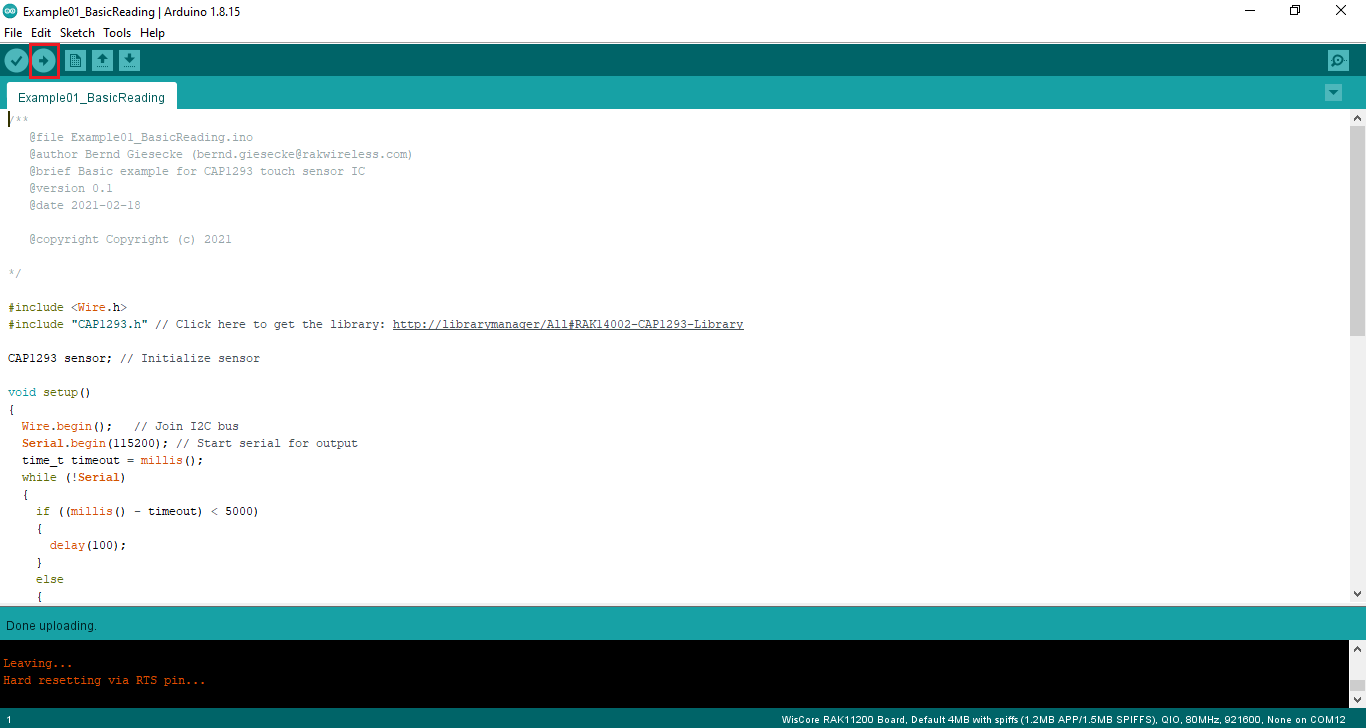Image resolution: width=1366 pixels, height=728 pixels.
Task: Click editor scrollbar down arrow
Action: [x=1357, y=593]
